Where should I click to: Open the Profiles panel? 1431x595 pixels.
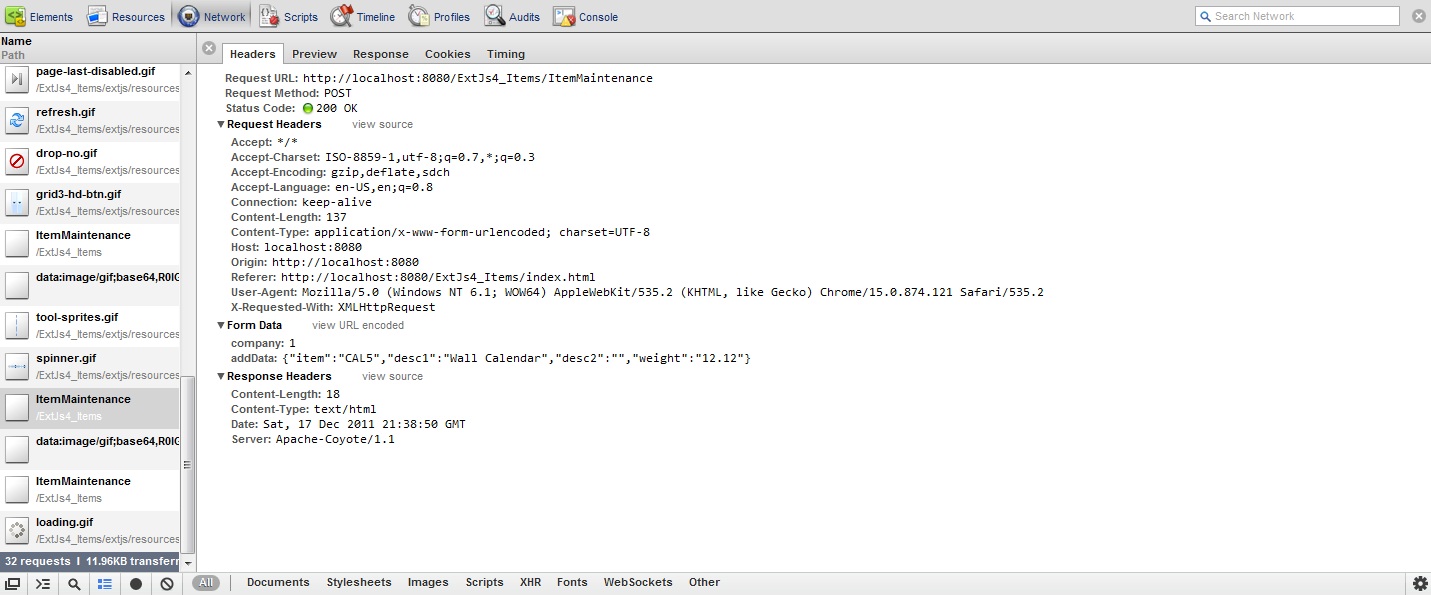tap(439, 16)
